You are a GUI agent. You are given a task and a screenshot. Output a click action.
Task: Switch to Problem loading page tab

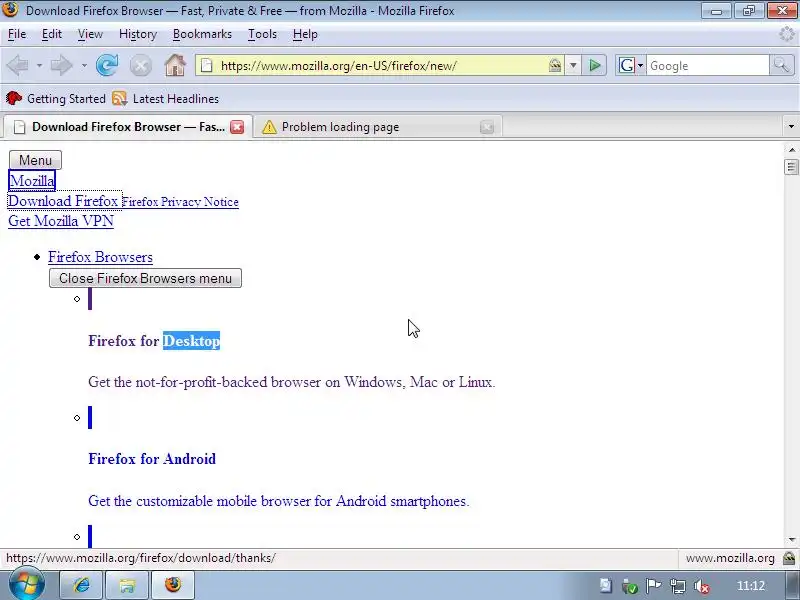[378, 127]
